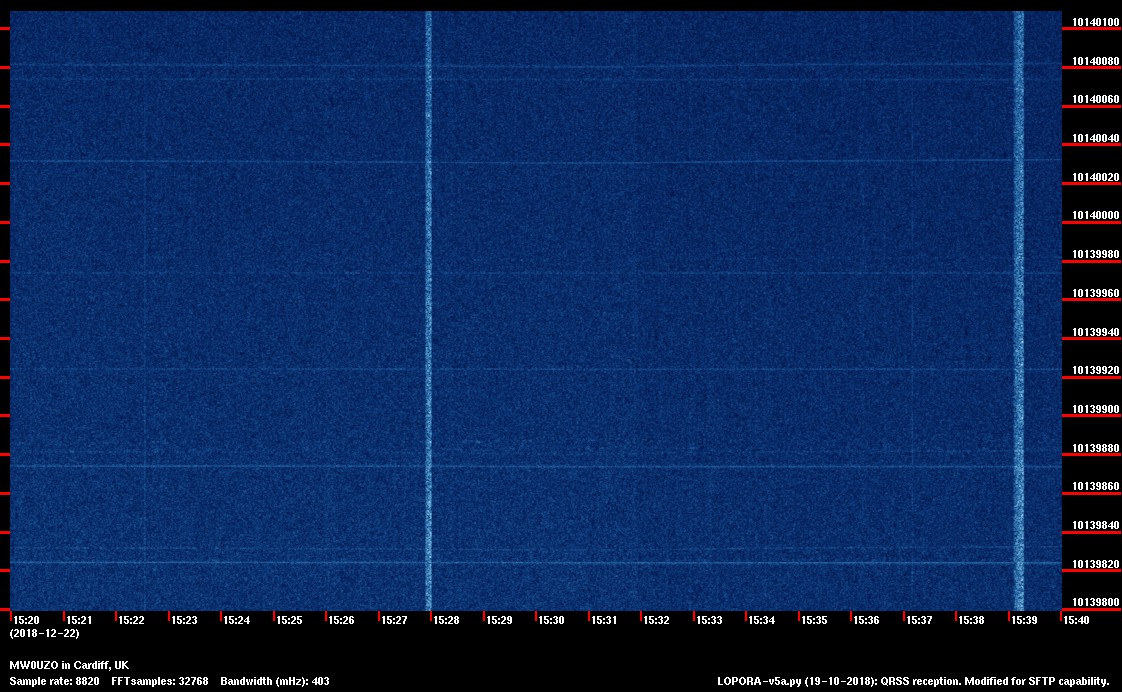Click the 15:39 time axis label
The image size is (1122, 692).
point(1024,620)
